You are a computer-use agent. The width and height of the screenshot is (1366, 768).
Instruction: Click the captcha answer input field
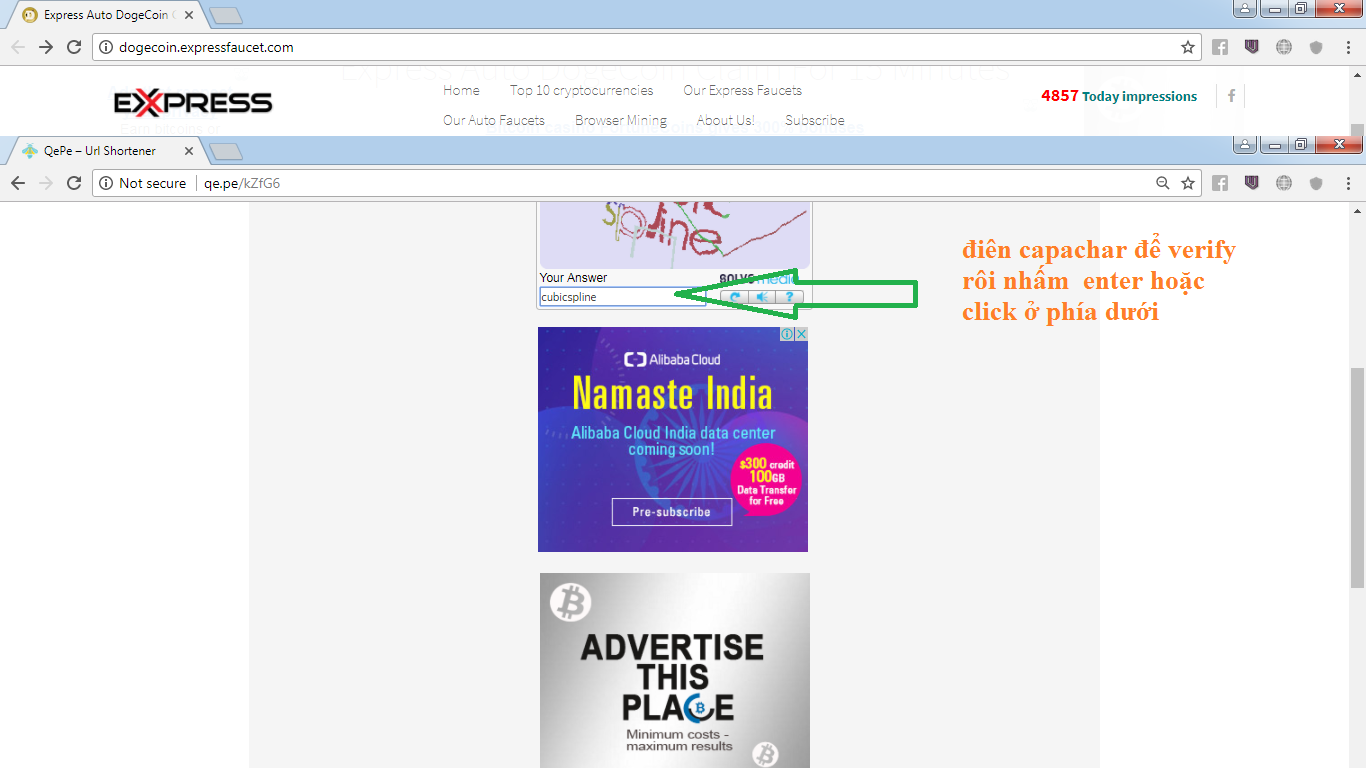click(x=622, y=297)
